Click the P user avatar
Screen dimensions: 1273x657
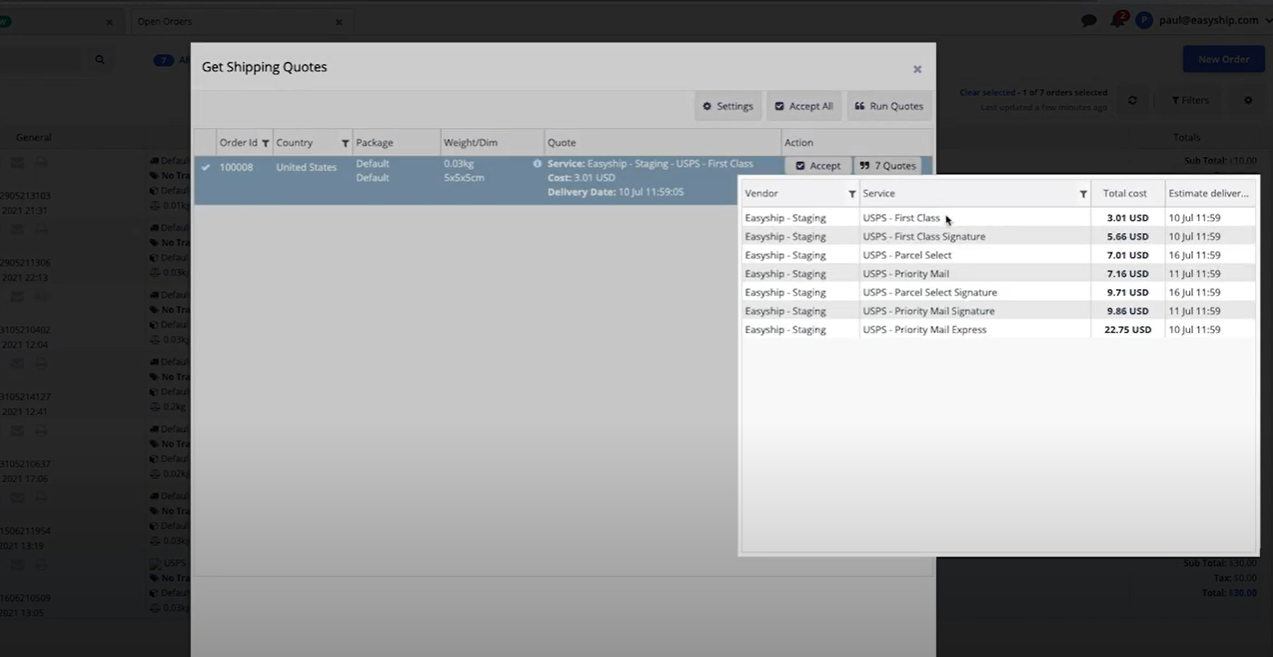pyautogui.click(x=1144, y=20)
